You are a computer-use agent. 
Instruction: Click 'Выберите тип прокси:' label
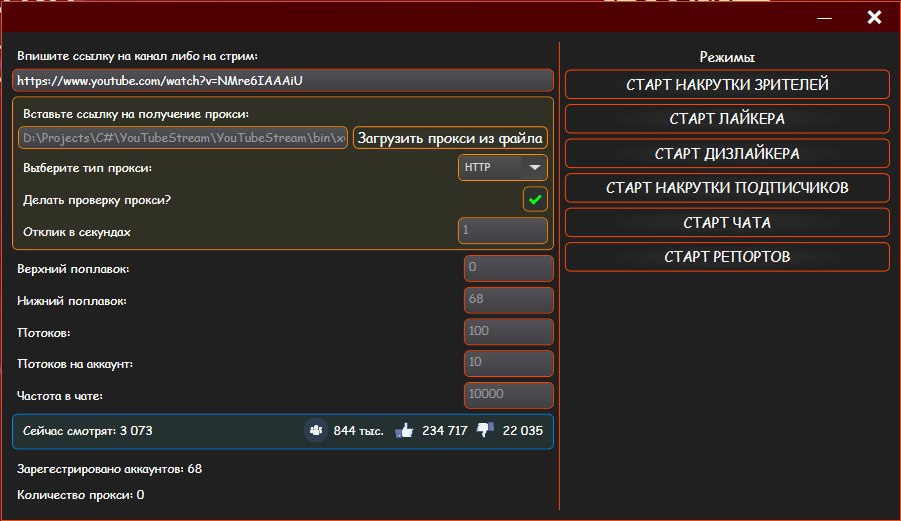pos(87,168)
